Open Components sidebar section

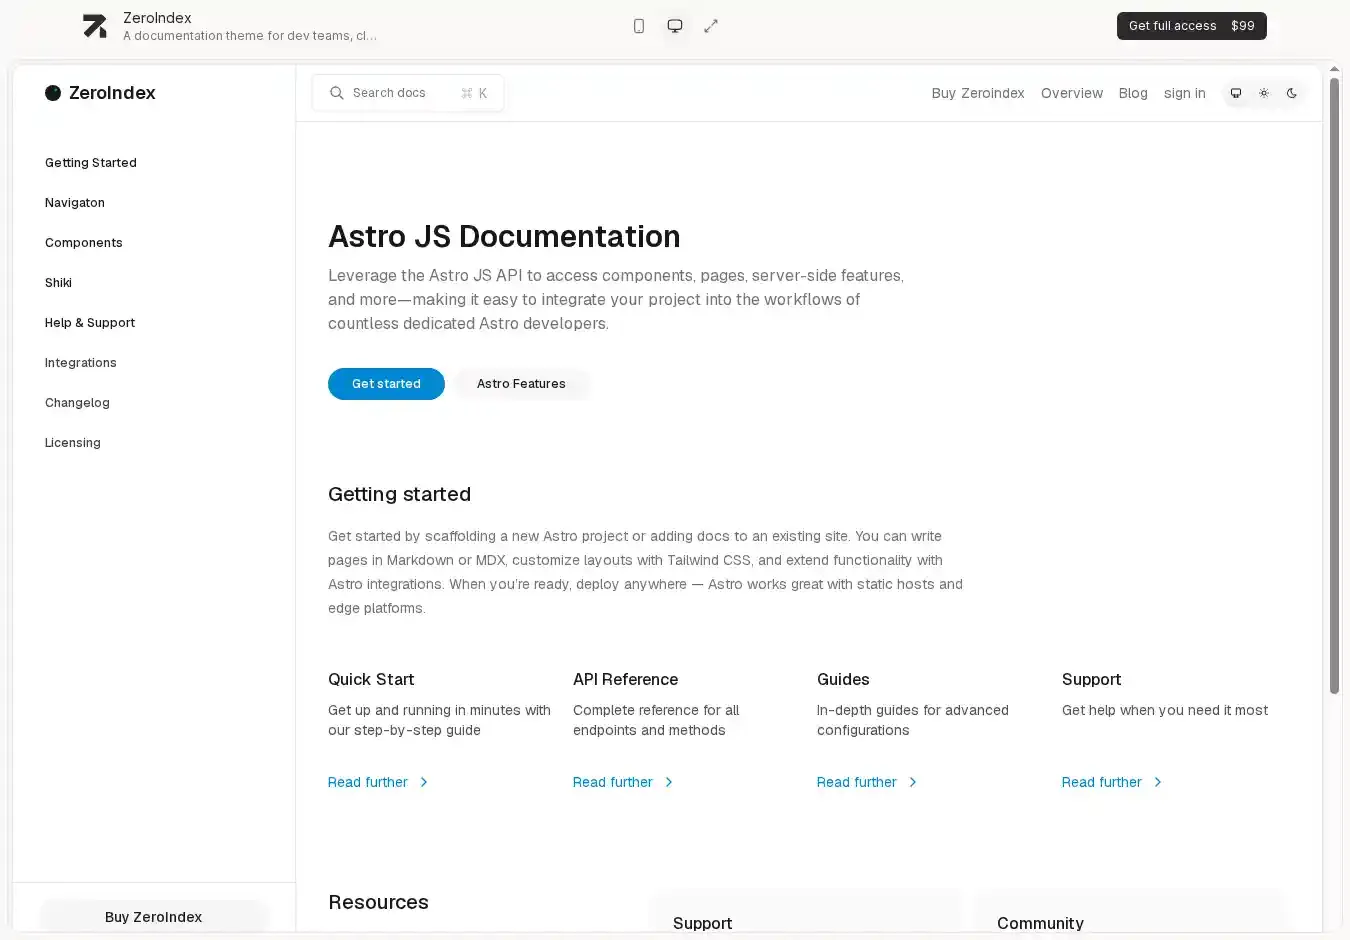(84, 243)
